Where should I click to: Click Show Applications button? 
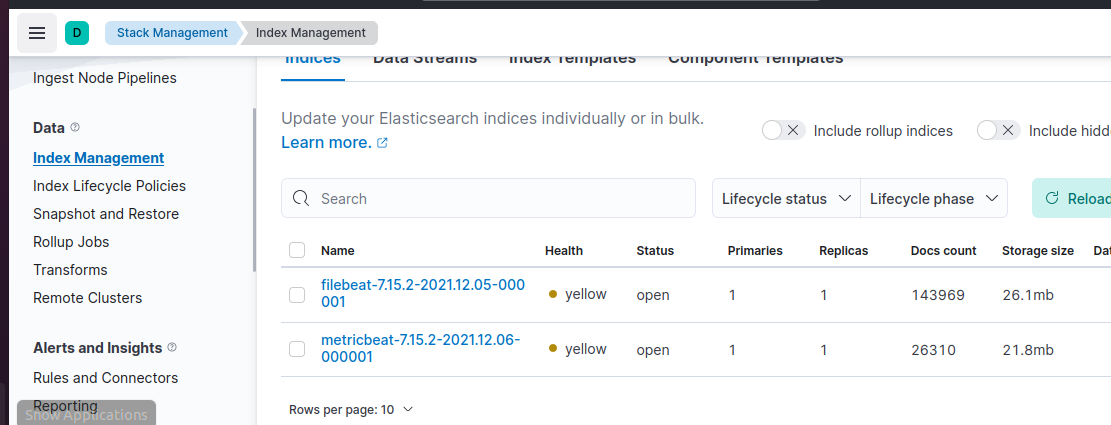coord(86,414)
